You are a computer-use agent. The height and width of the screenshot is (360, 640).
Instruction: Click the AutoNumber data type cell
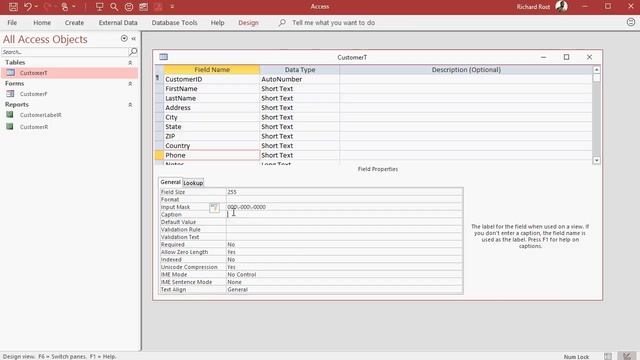(x=300, y=79)
